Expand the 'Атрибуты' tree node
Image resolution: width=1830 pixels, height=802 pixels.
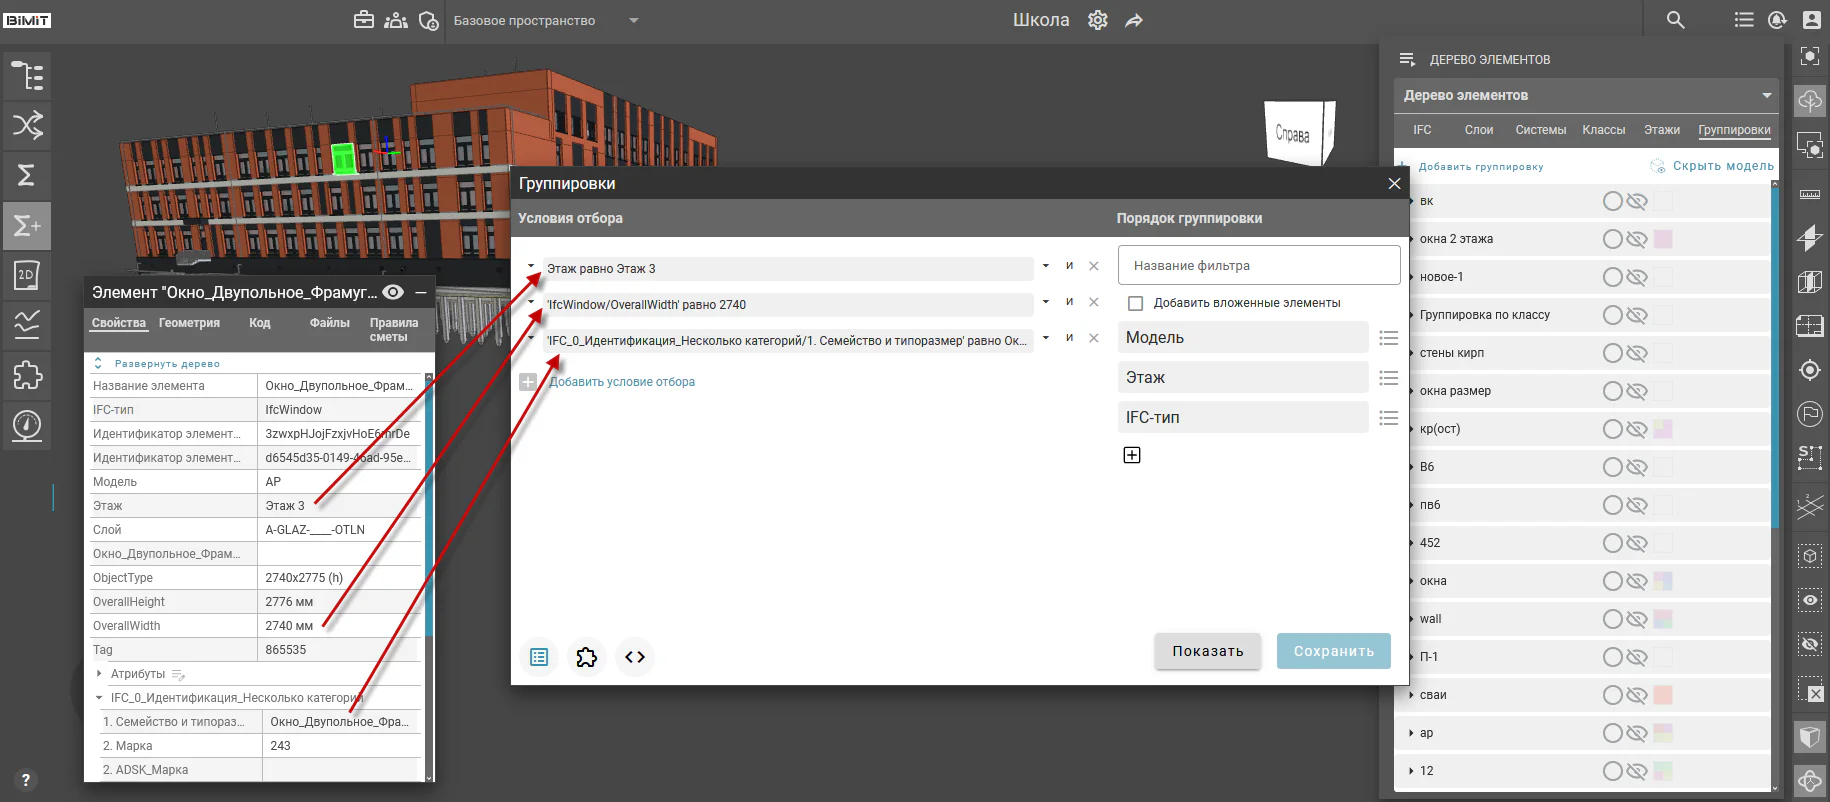click(x=100, y=674)
